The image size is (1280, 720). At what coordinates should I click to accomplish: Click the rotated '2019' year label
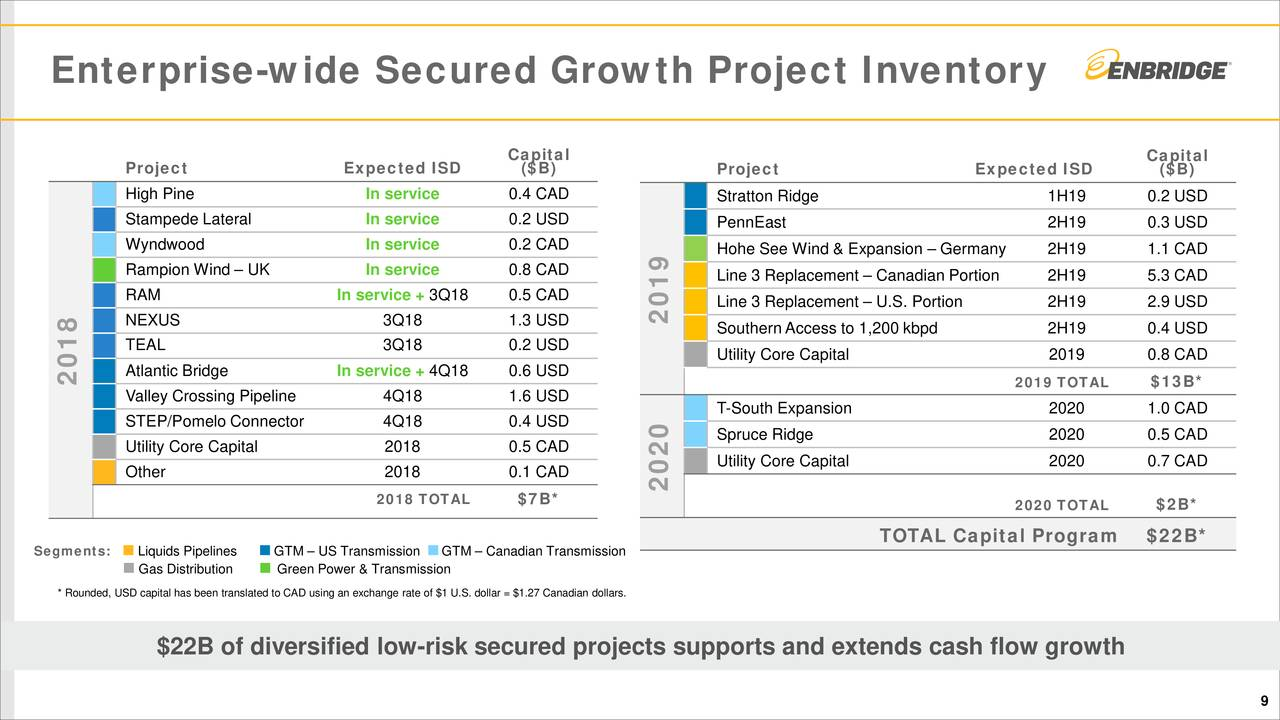point(658,289)
